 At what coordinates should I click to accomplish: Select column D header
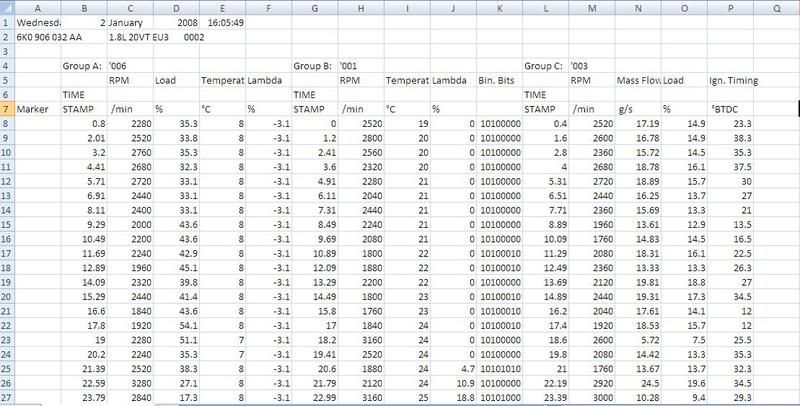tap(177, 9)
